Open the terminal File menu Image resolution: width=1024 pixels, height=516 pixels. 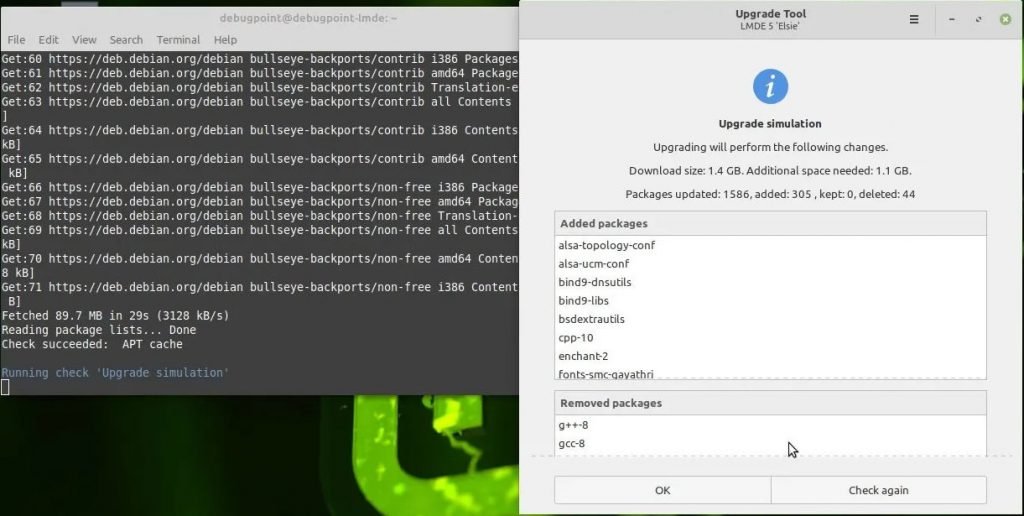pyautogui.click(x=16, y=40)
